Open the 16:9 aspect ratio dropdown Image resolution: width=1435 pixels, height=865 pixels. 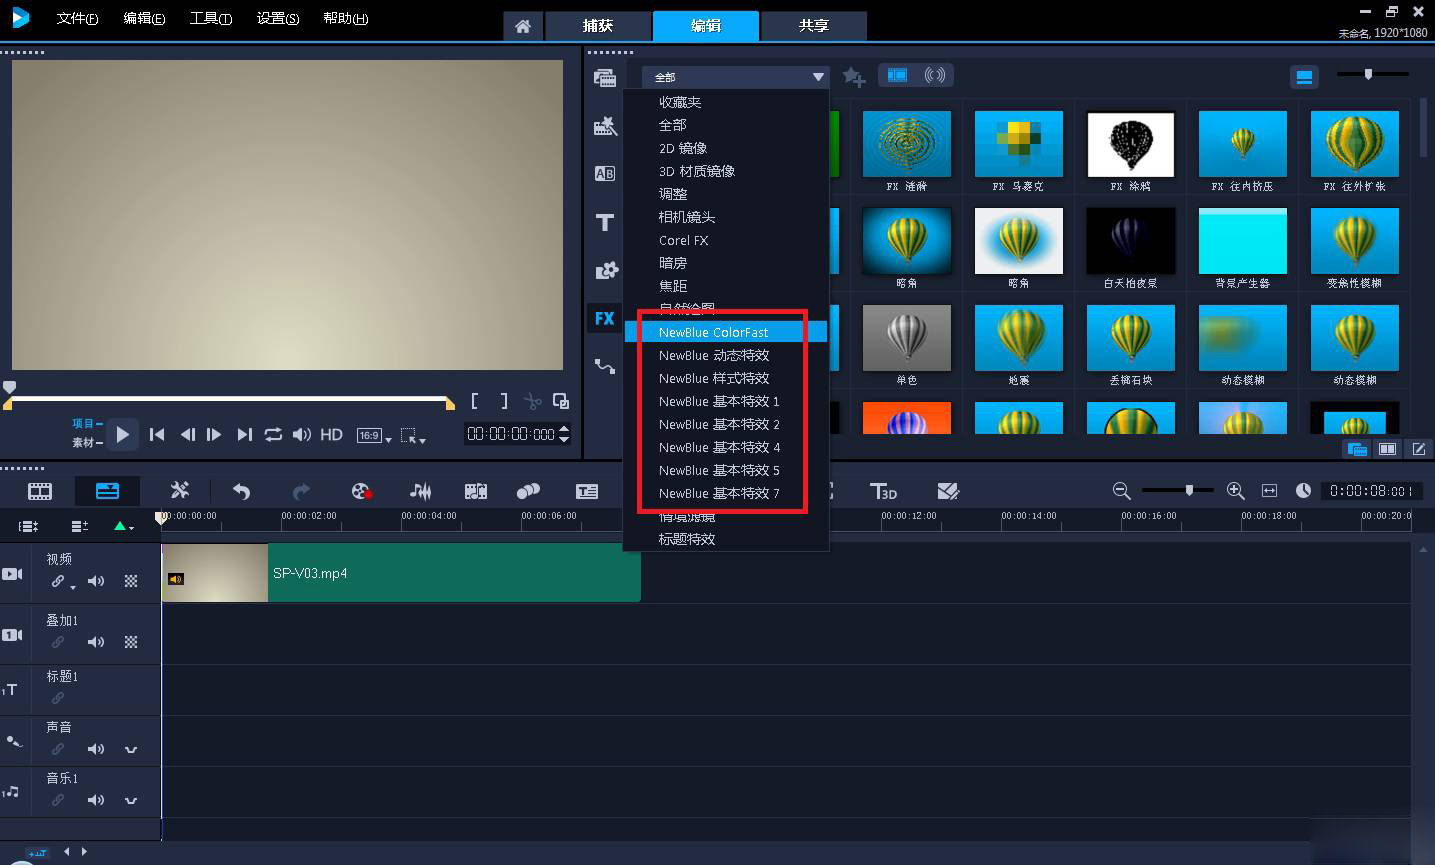click(375, 435)
